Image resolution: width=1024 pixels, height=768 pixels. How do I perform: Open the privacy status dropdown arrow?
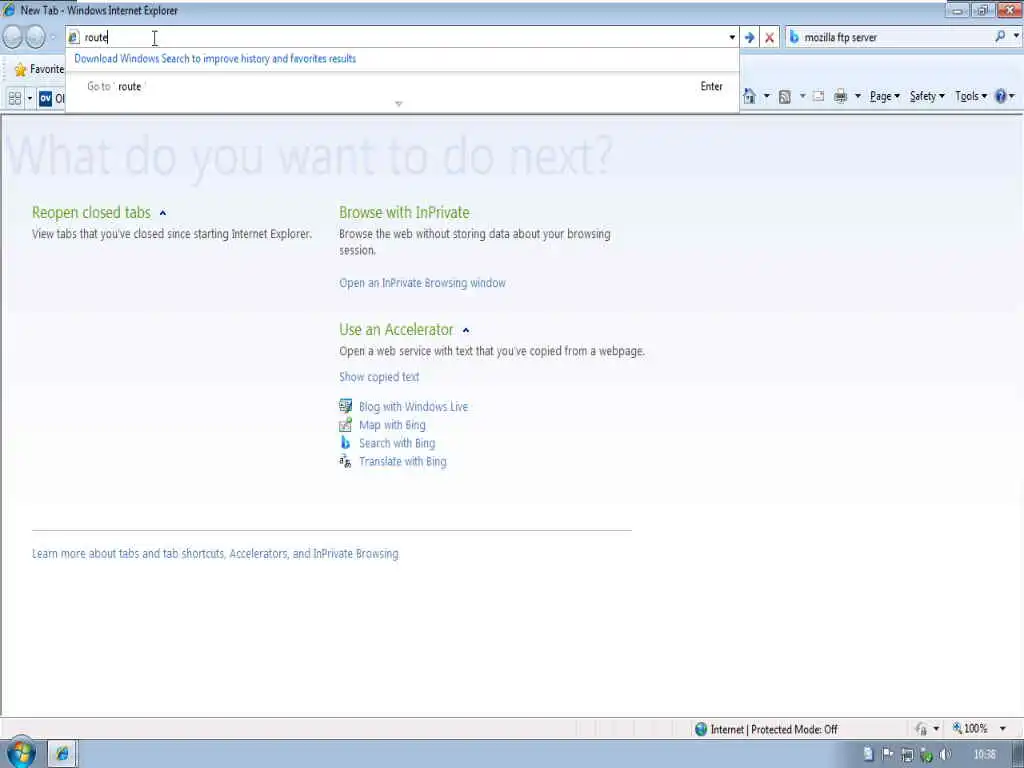936,729
